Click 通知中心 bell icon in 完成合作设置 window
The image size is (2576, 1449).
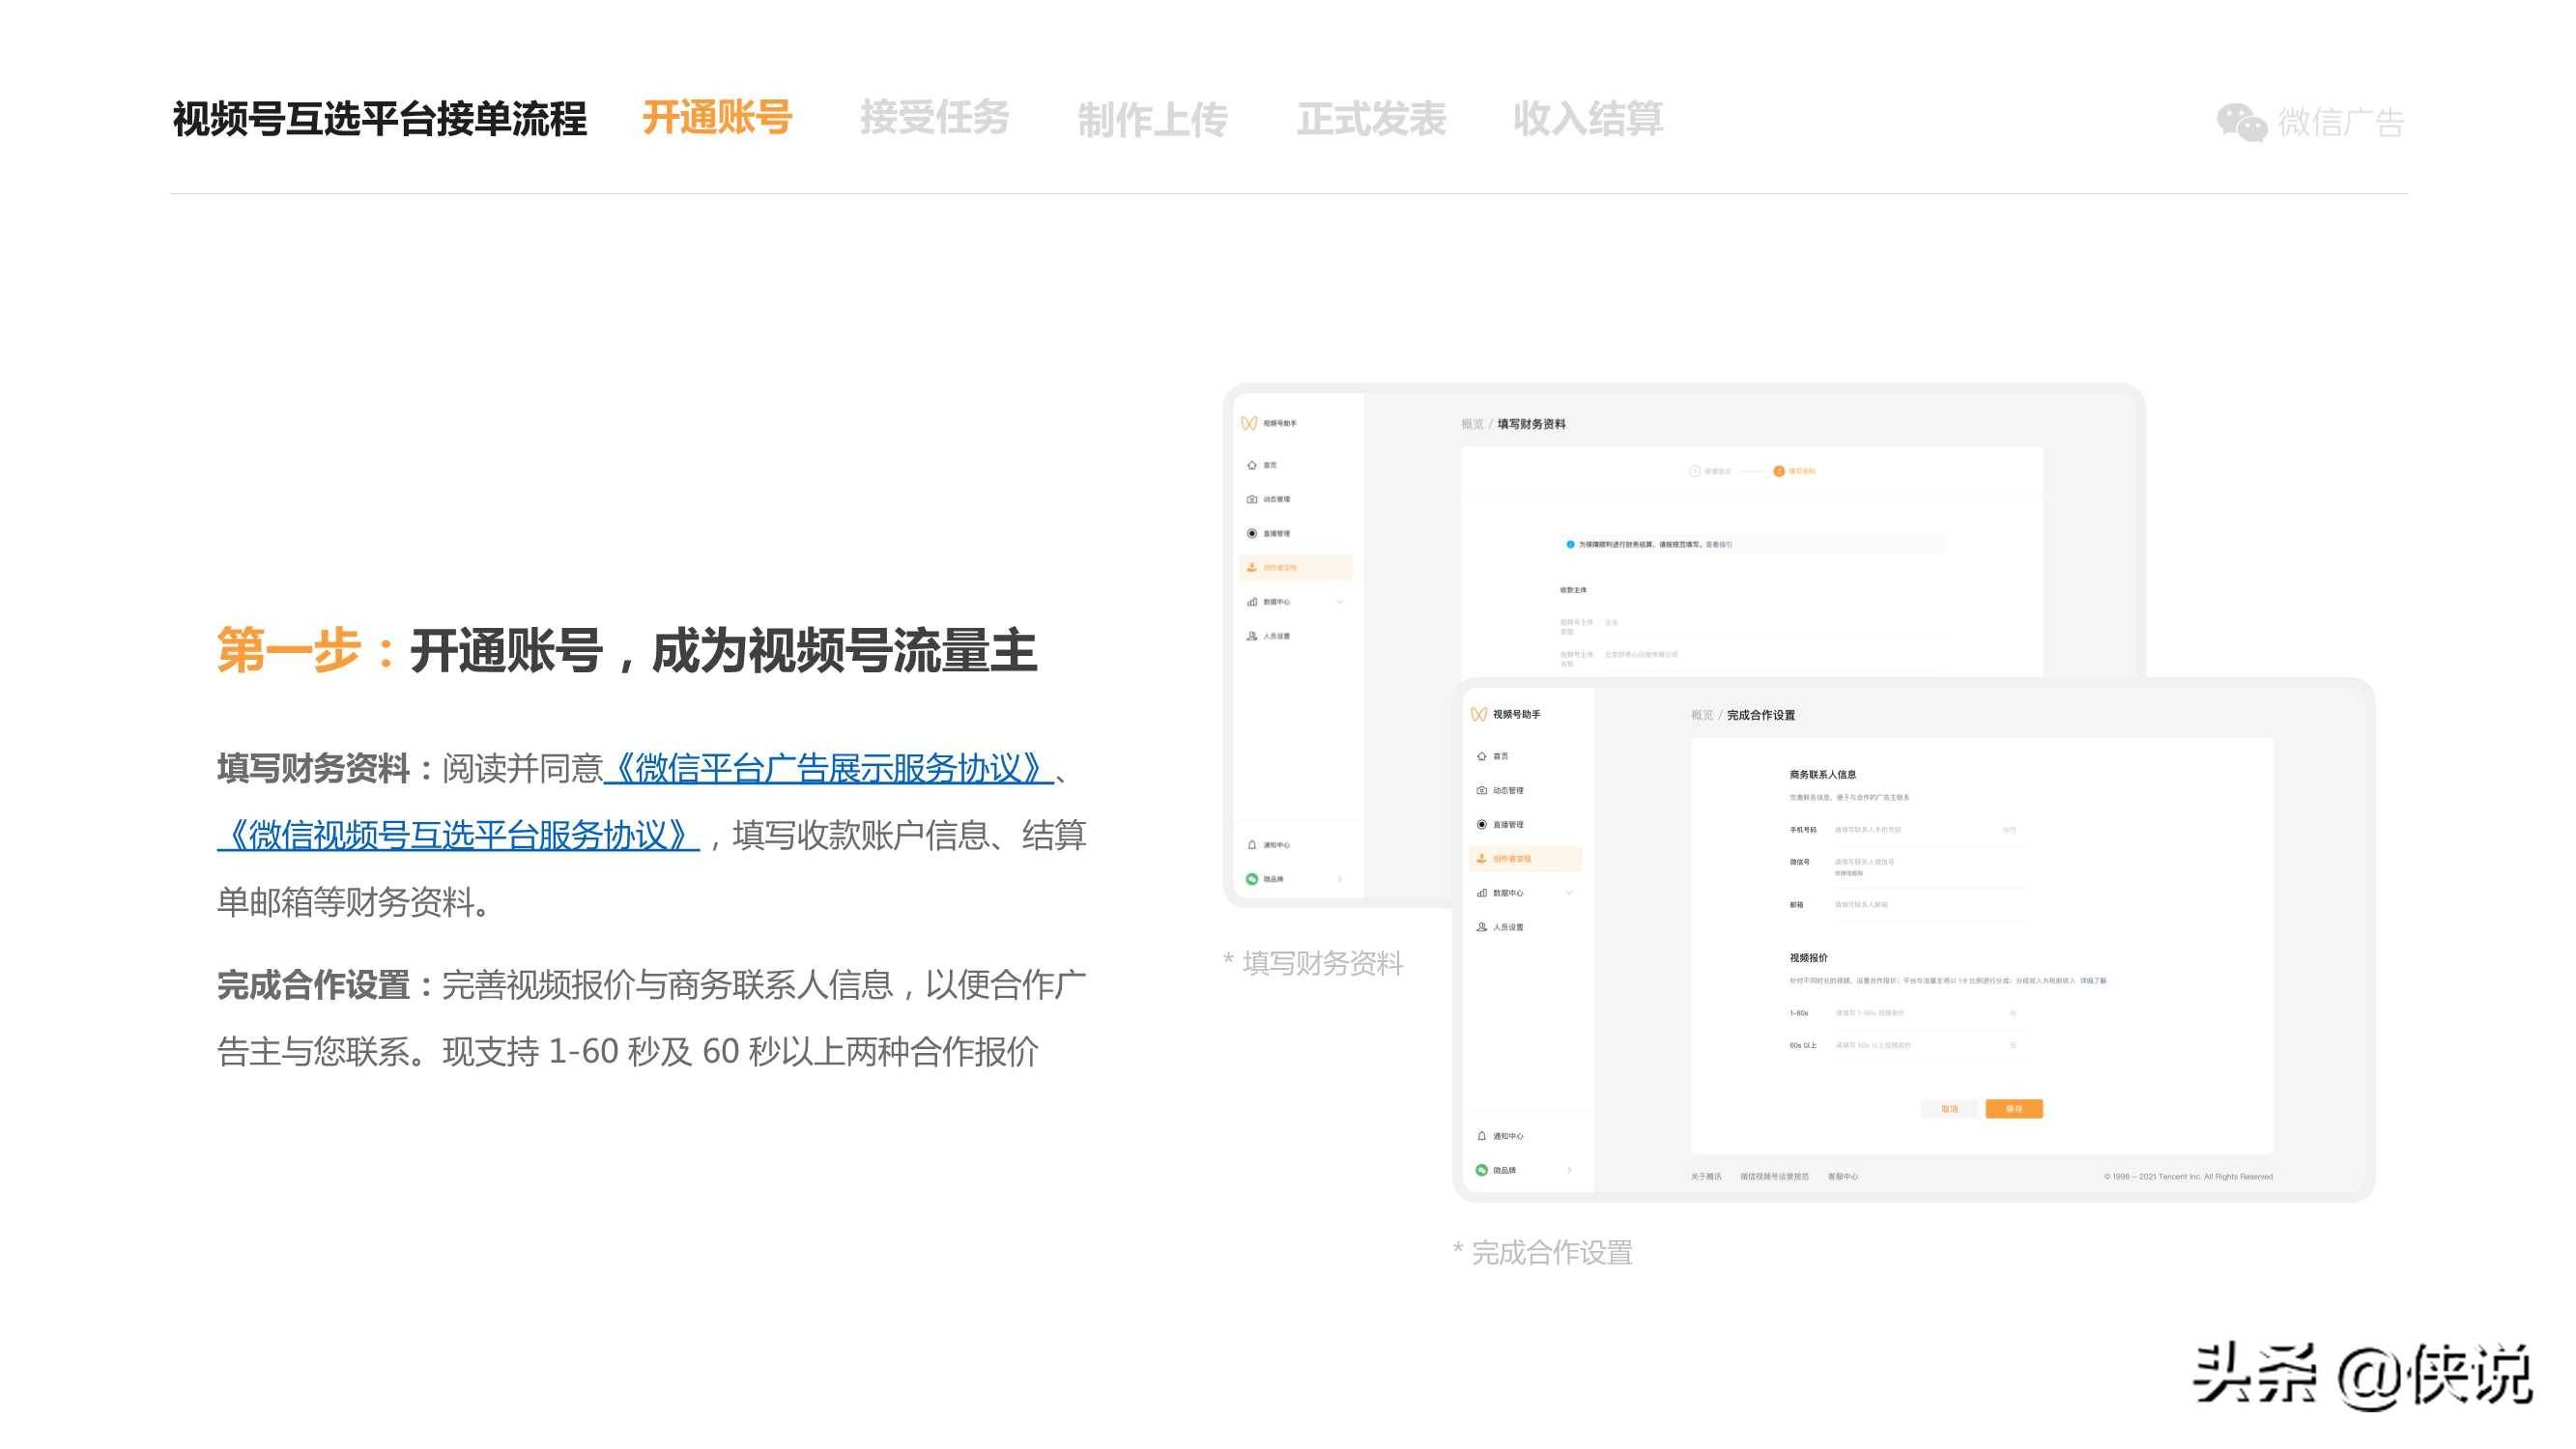1482,1136
